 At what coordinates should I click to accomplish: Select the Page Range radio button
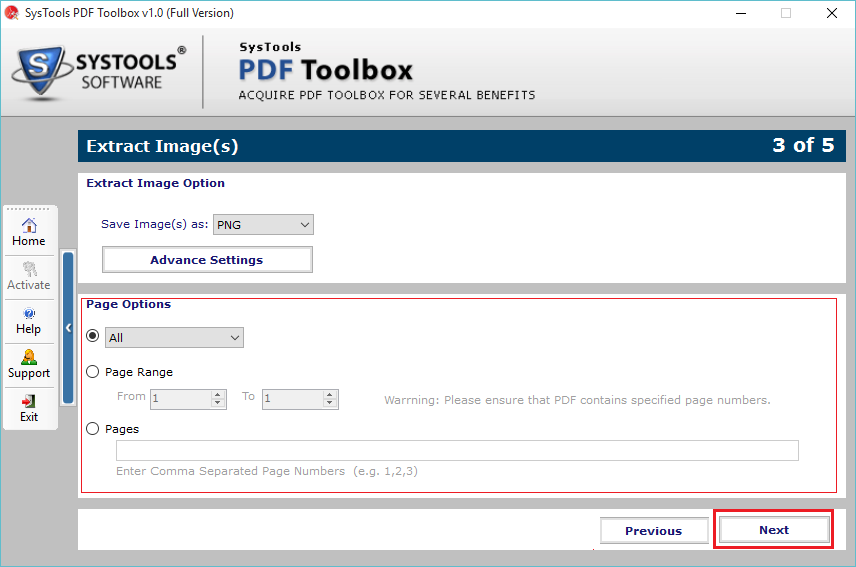click(93, 372)
